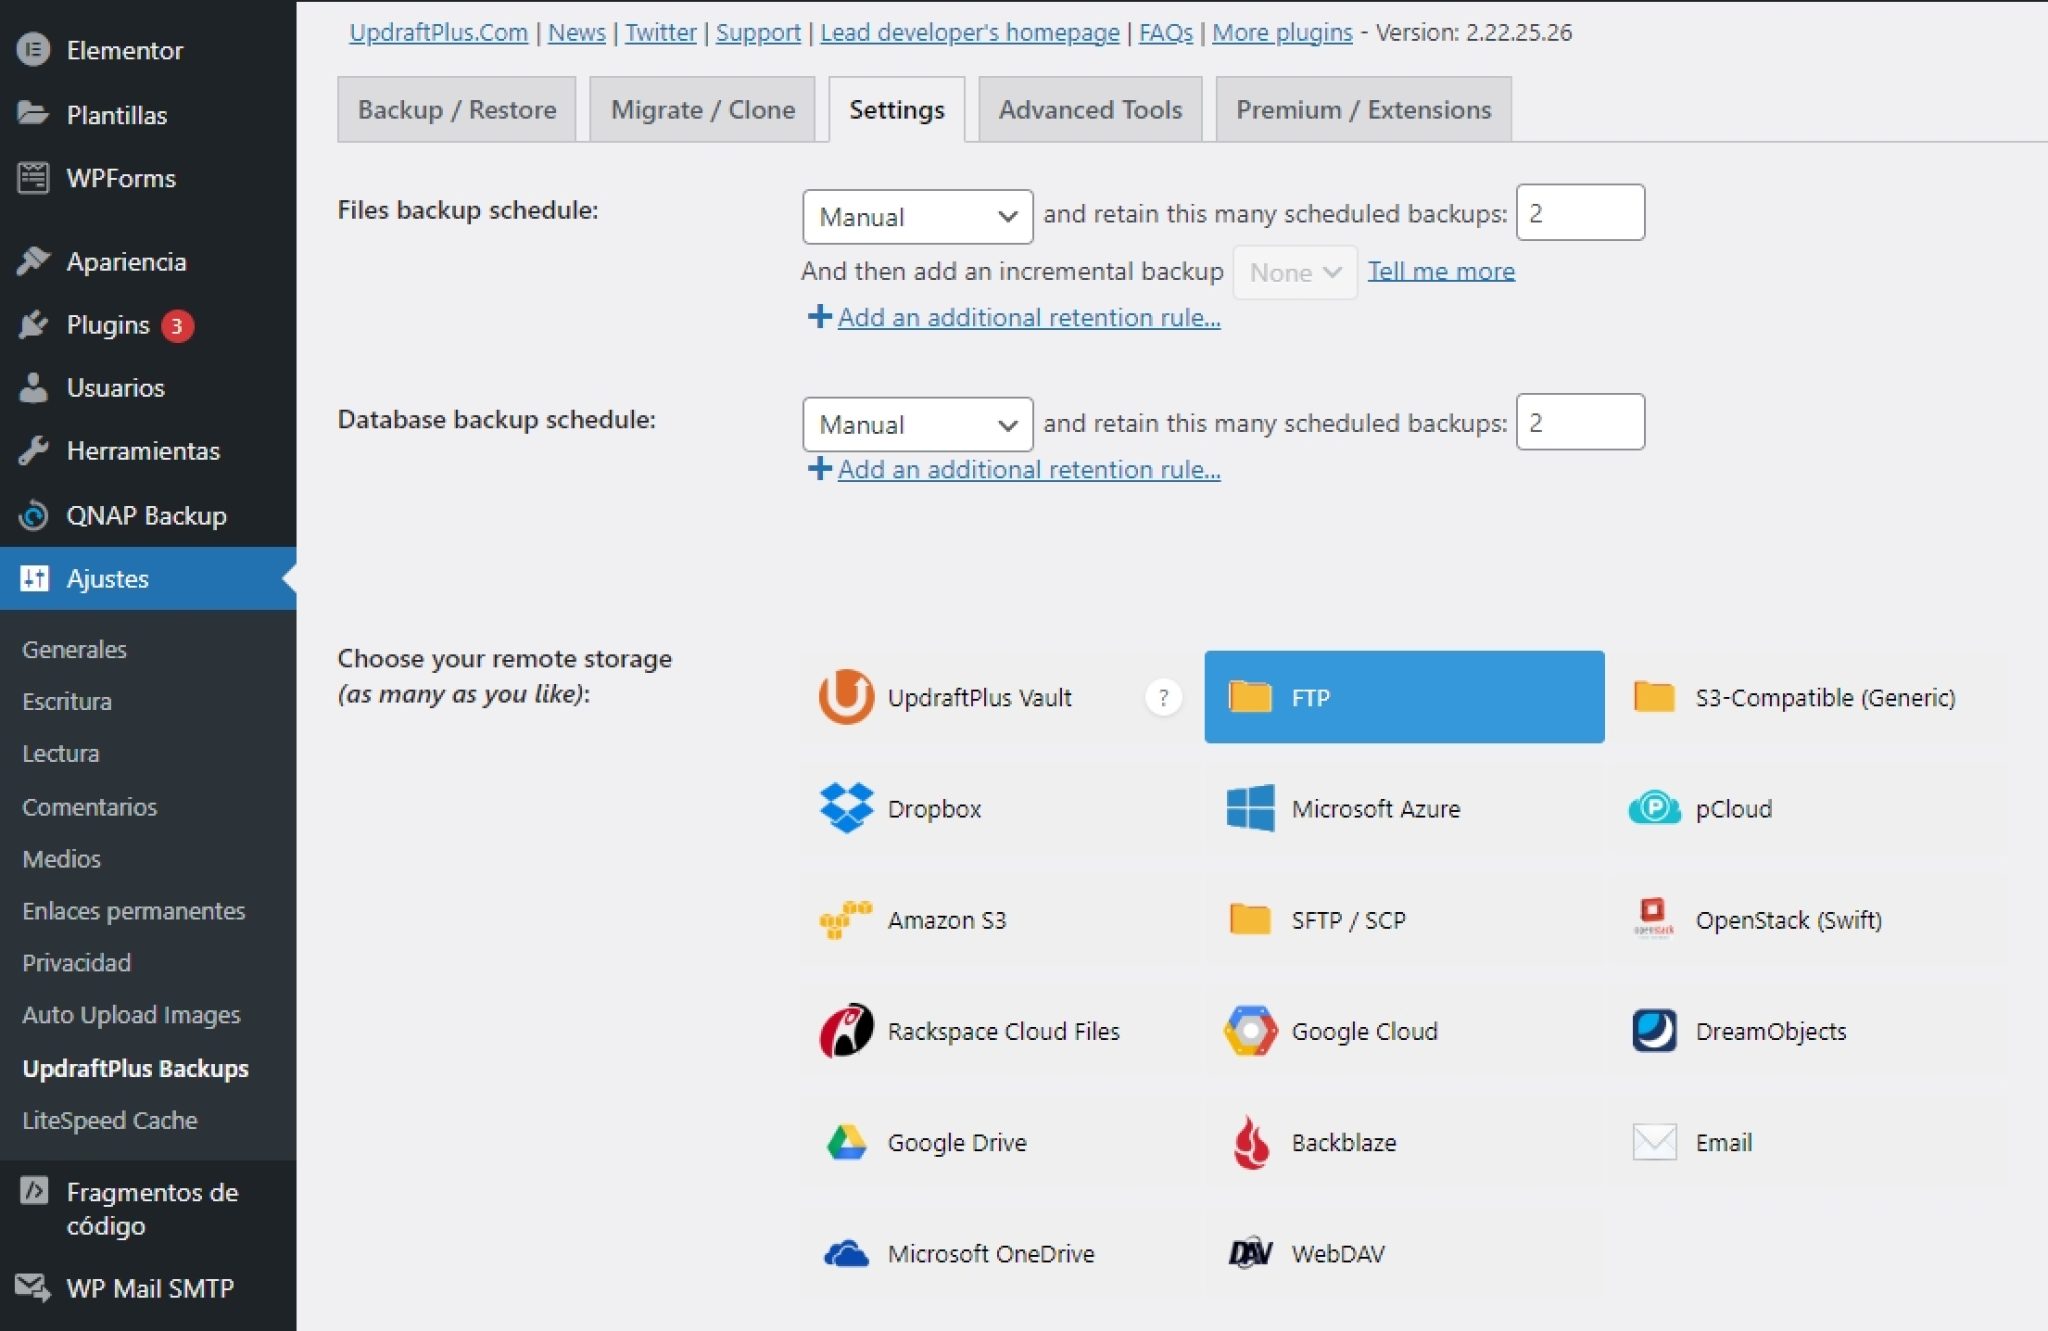The width and height of the screenshot is (2048, 1331).
Task: Edit the scheduled backups retention count field
Action: (x=1580, y=212)
